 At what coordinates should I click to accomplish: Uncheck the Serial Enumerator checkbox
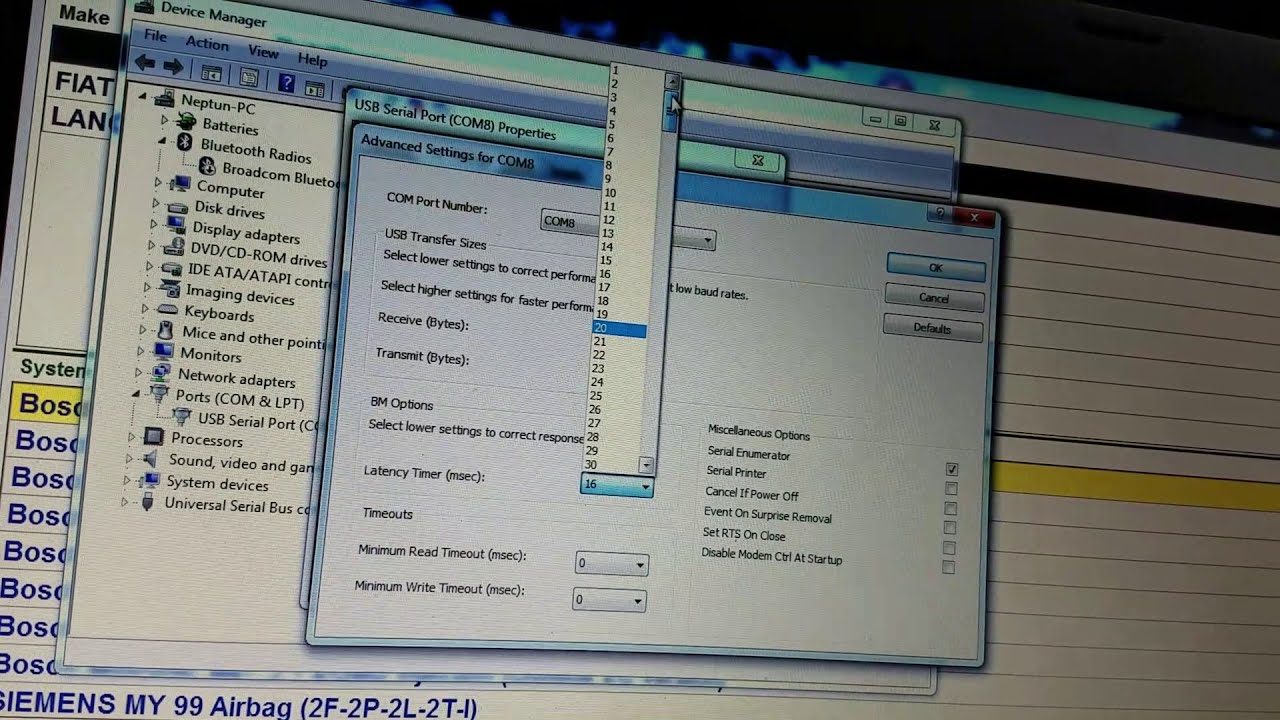pos(951,469)
